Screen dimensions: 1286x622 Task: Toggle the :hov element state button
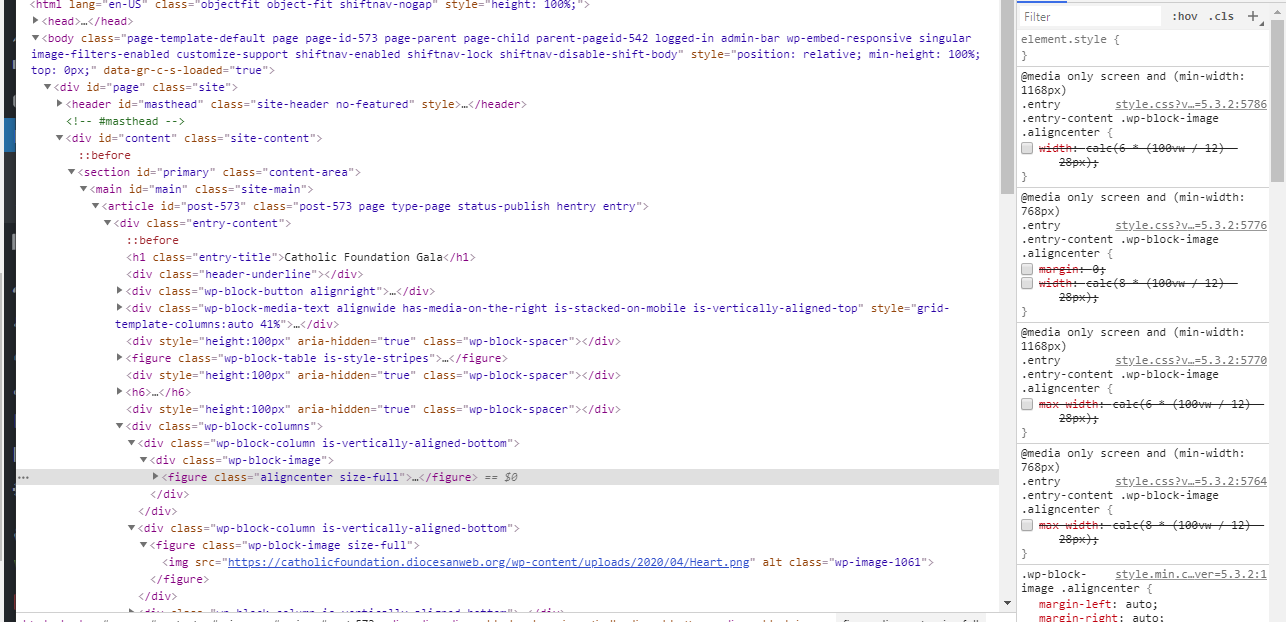1185,17
